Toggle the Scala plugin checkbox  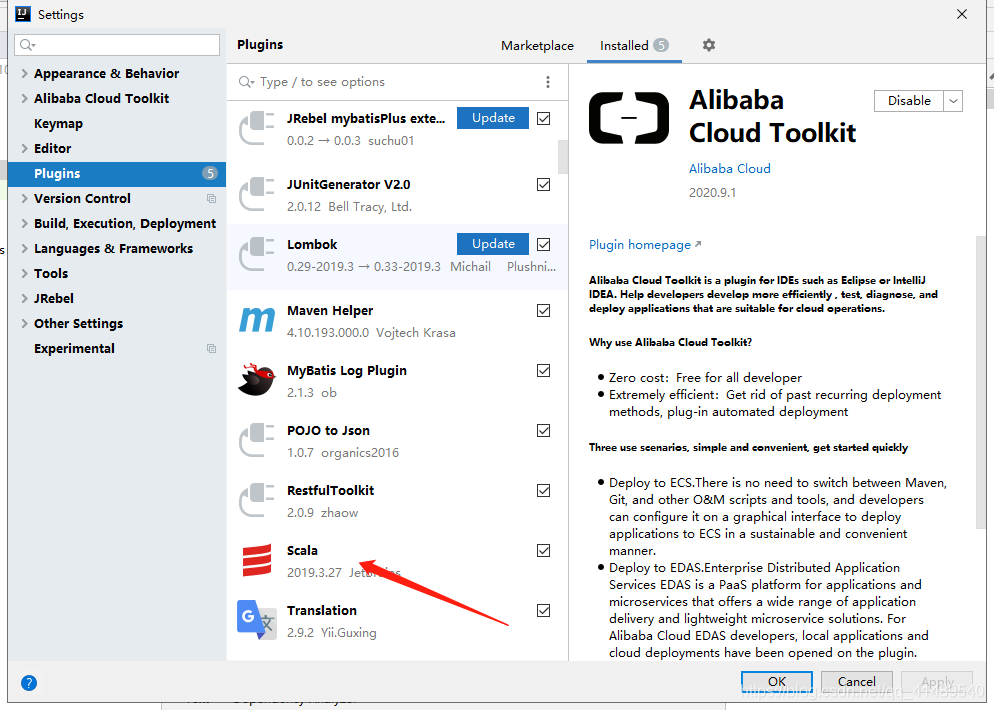point(543,551)
